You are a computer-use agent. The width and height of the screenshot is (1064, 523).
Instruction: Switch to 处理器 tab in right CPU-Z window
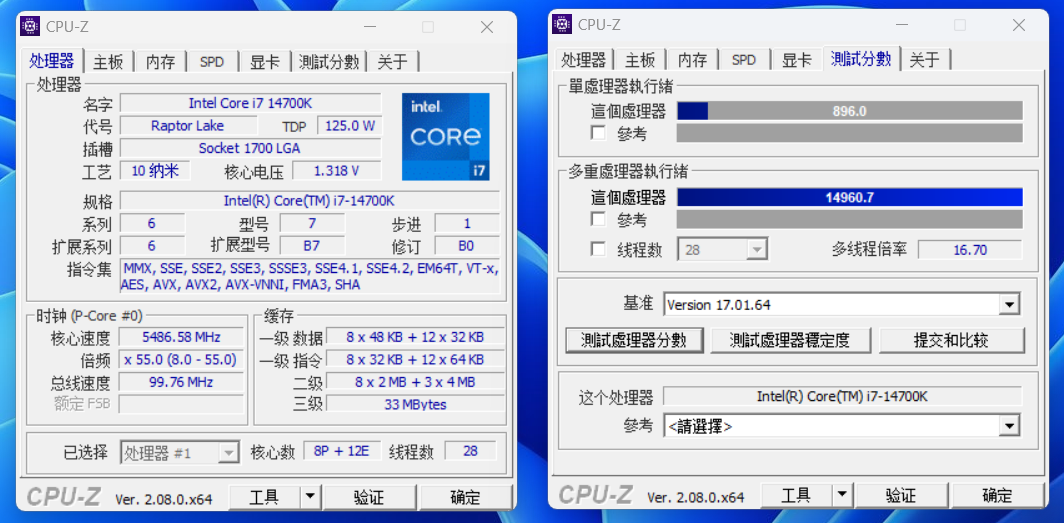click(584, 60)
